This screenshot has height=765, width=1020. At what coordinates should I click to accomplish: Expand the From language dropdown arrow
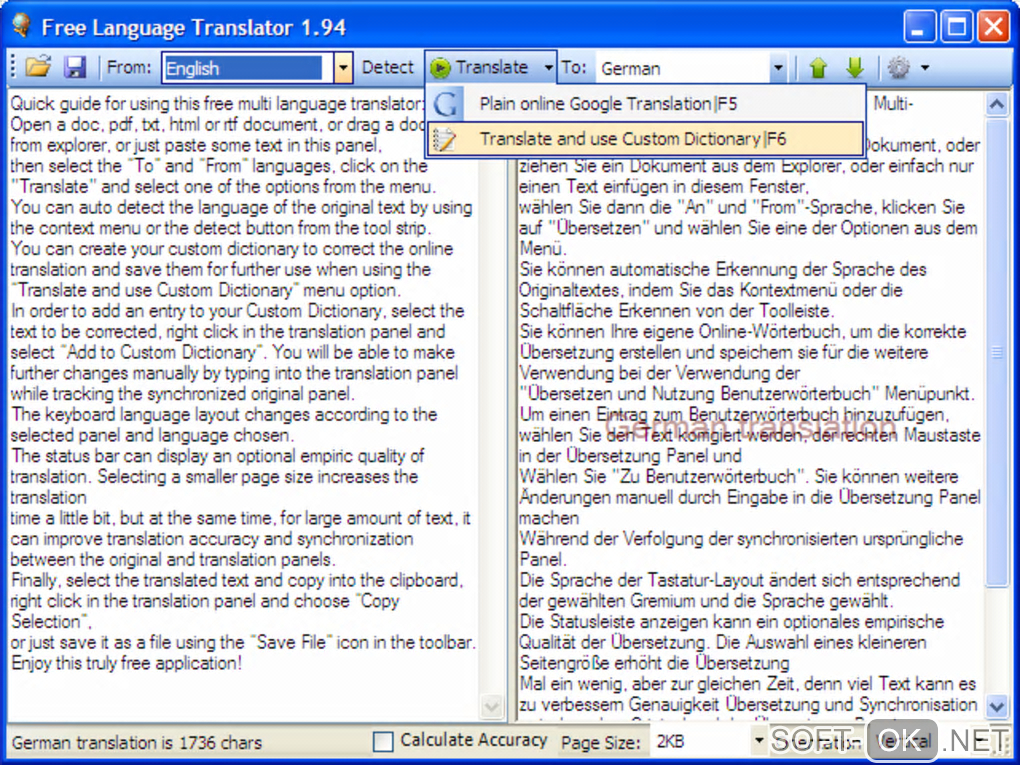coord(343,68)
